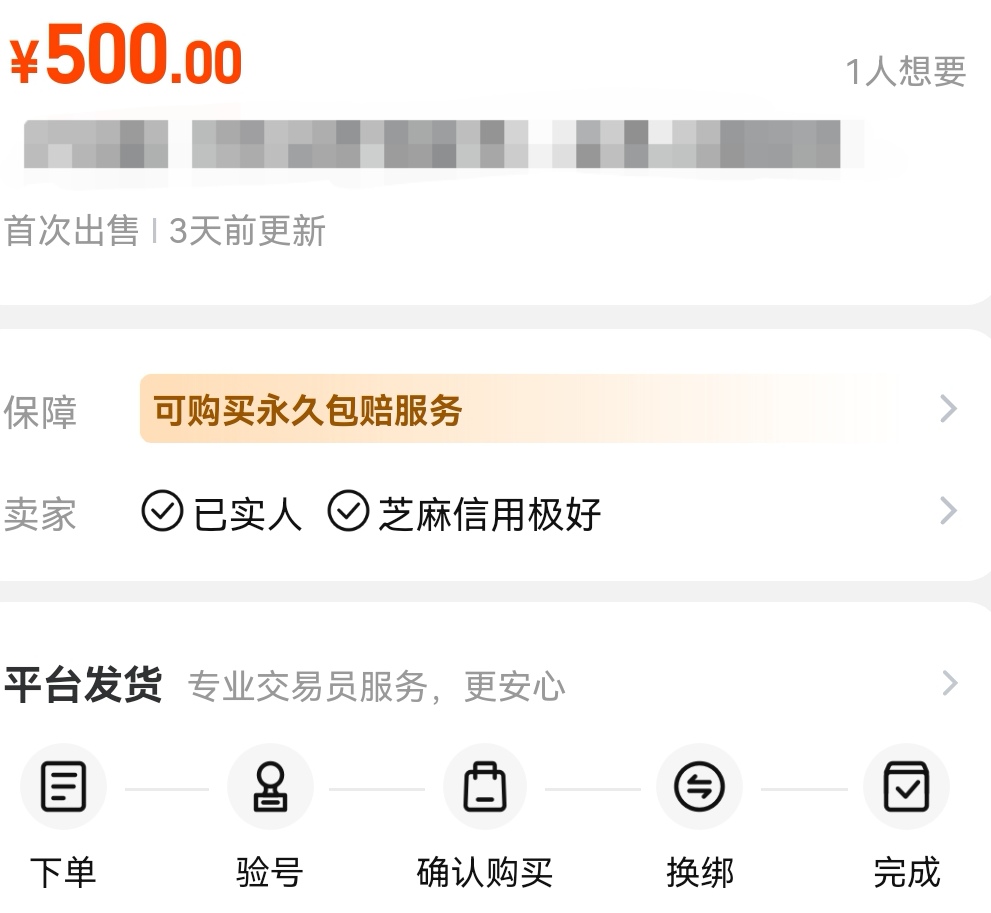This screenshot has width=991, height=913.
Task: Tap the 已实人 verification label
Action: pos(247,514)
